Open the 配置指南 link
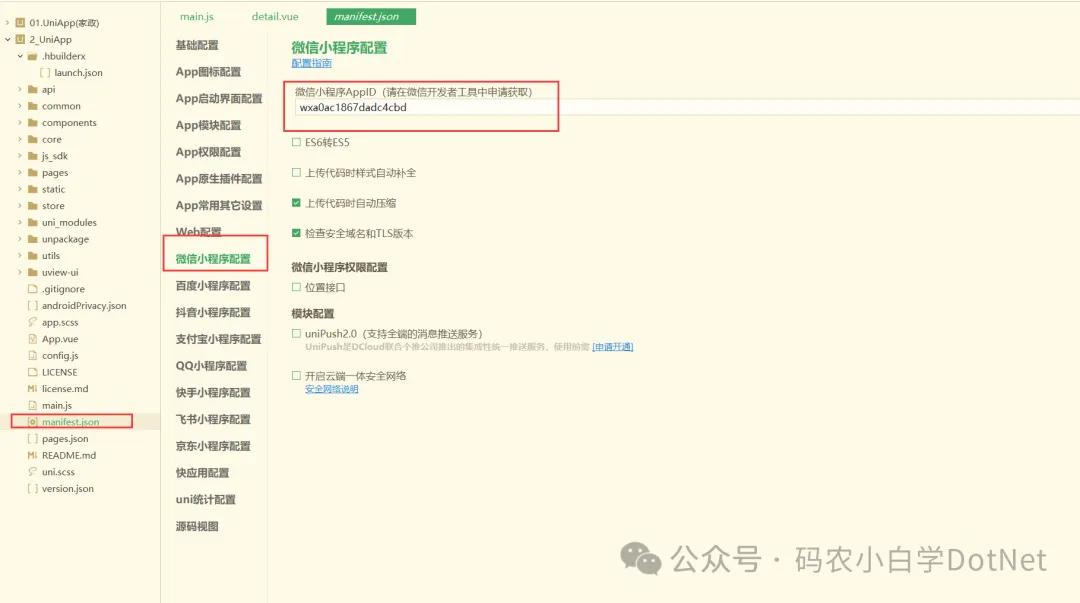 (311, 63)
